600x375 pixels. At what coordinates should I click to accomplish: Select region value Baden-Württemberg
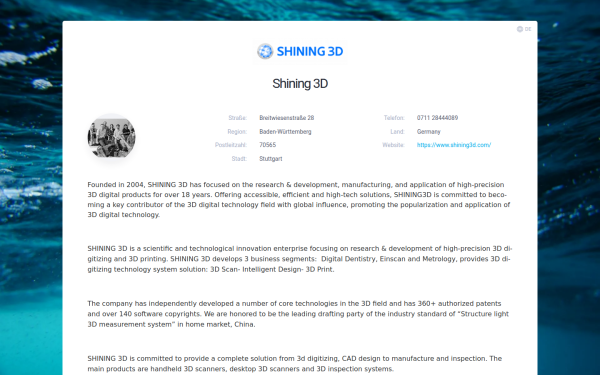point(285,132)
